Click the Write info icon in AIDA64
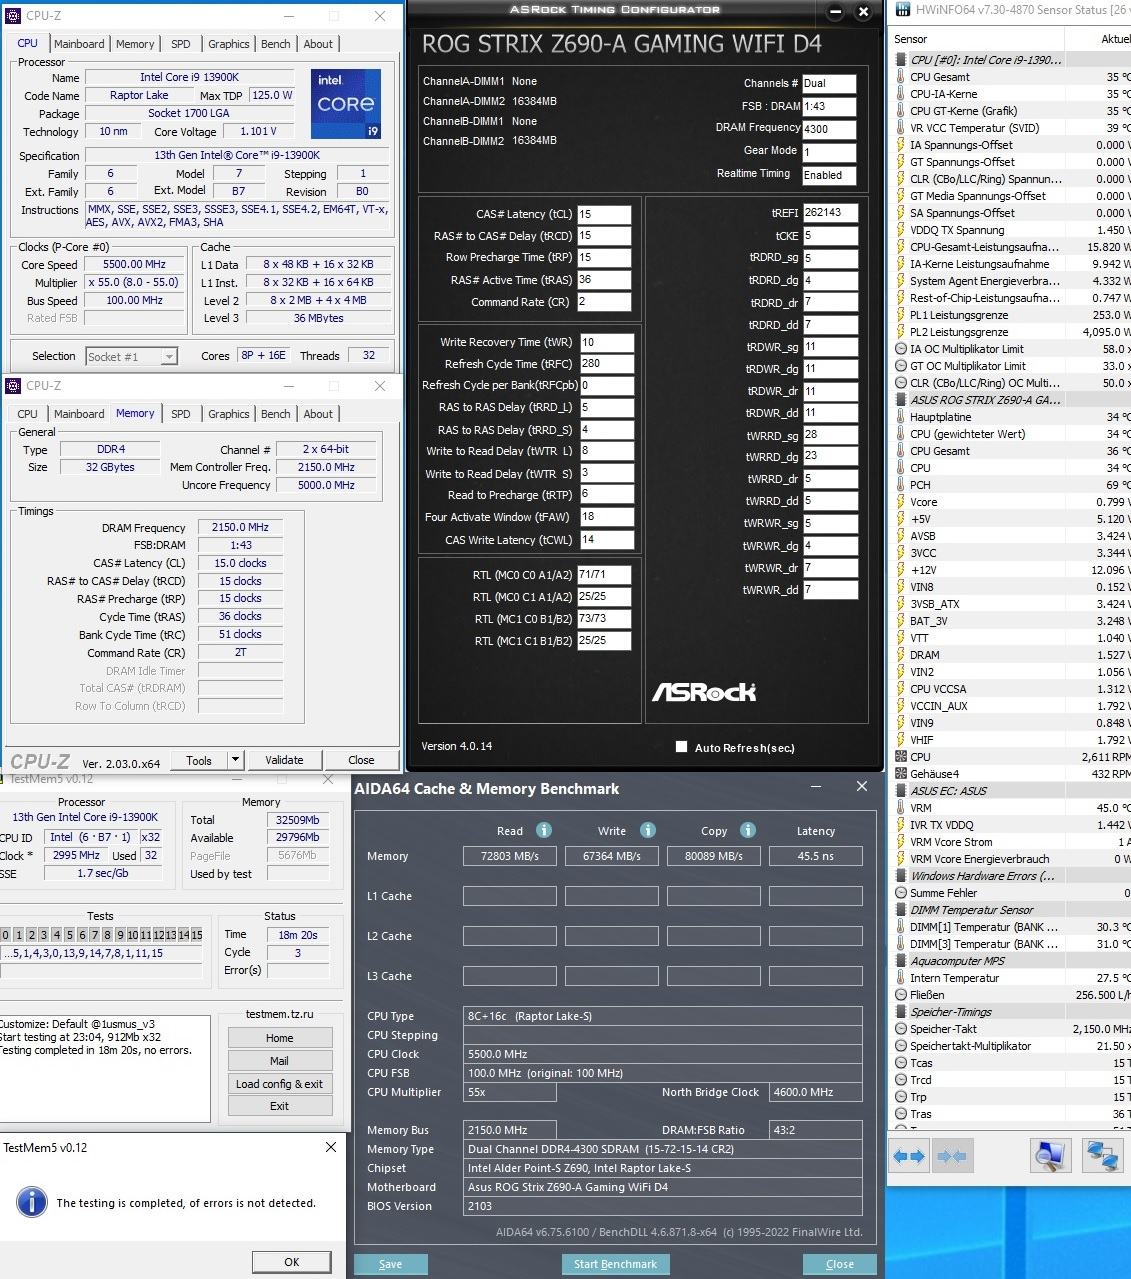The image size is (1131, 1279). [648, 830]
